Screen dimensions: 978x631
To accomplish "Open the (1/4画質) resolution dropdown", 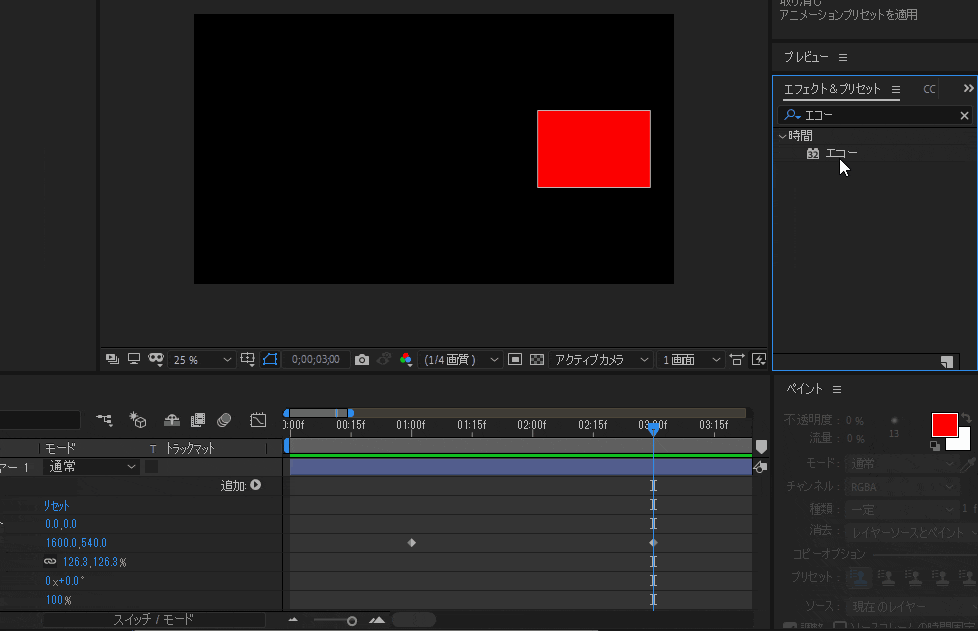I will 460,360.
